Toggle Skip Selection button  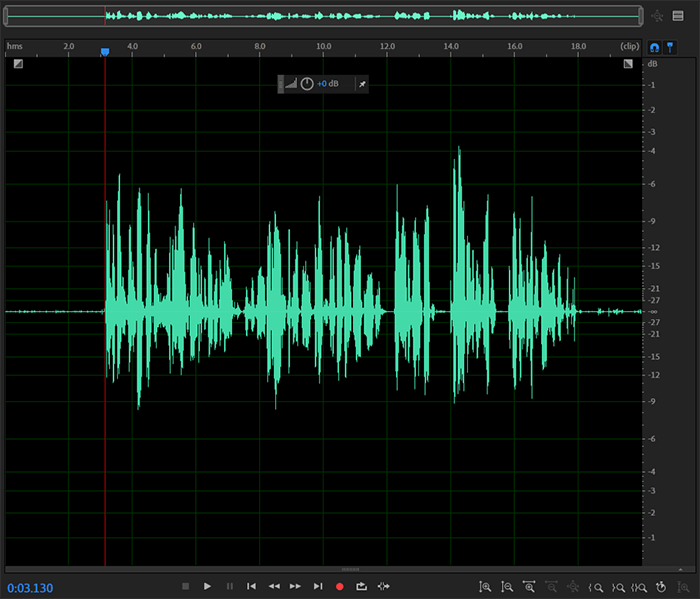pyautogui.click(x=383, y=586)
